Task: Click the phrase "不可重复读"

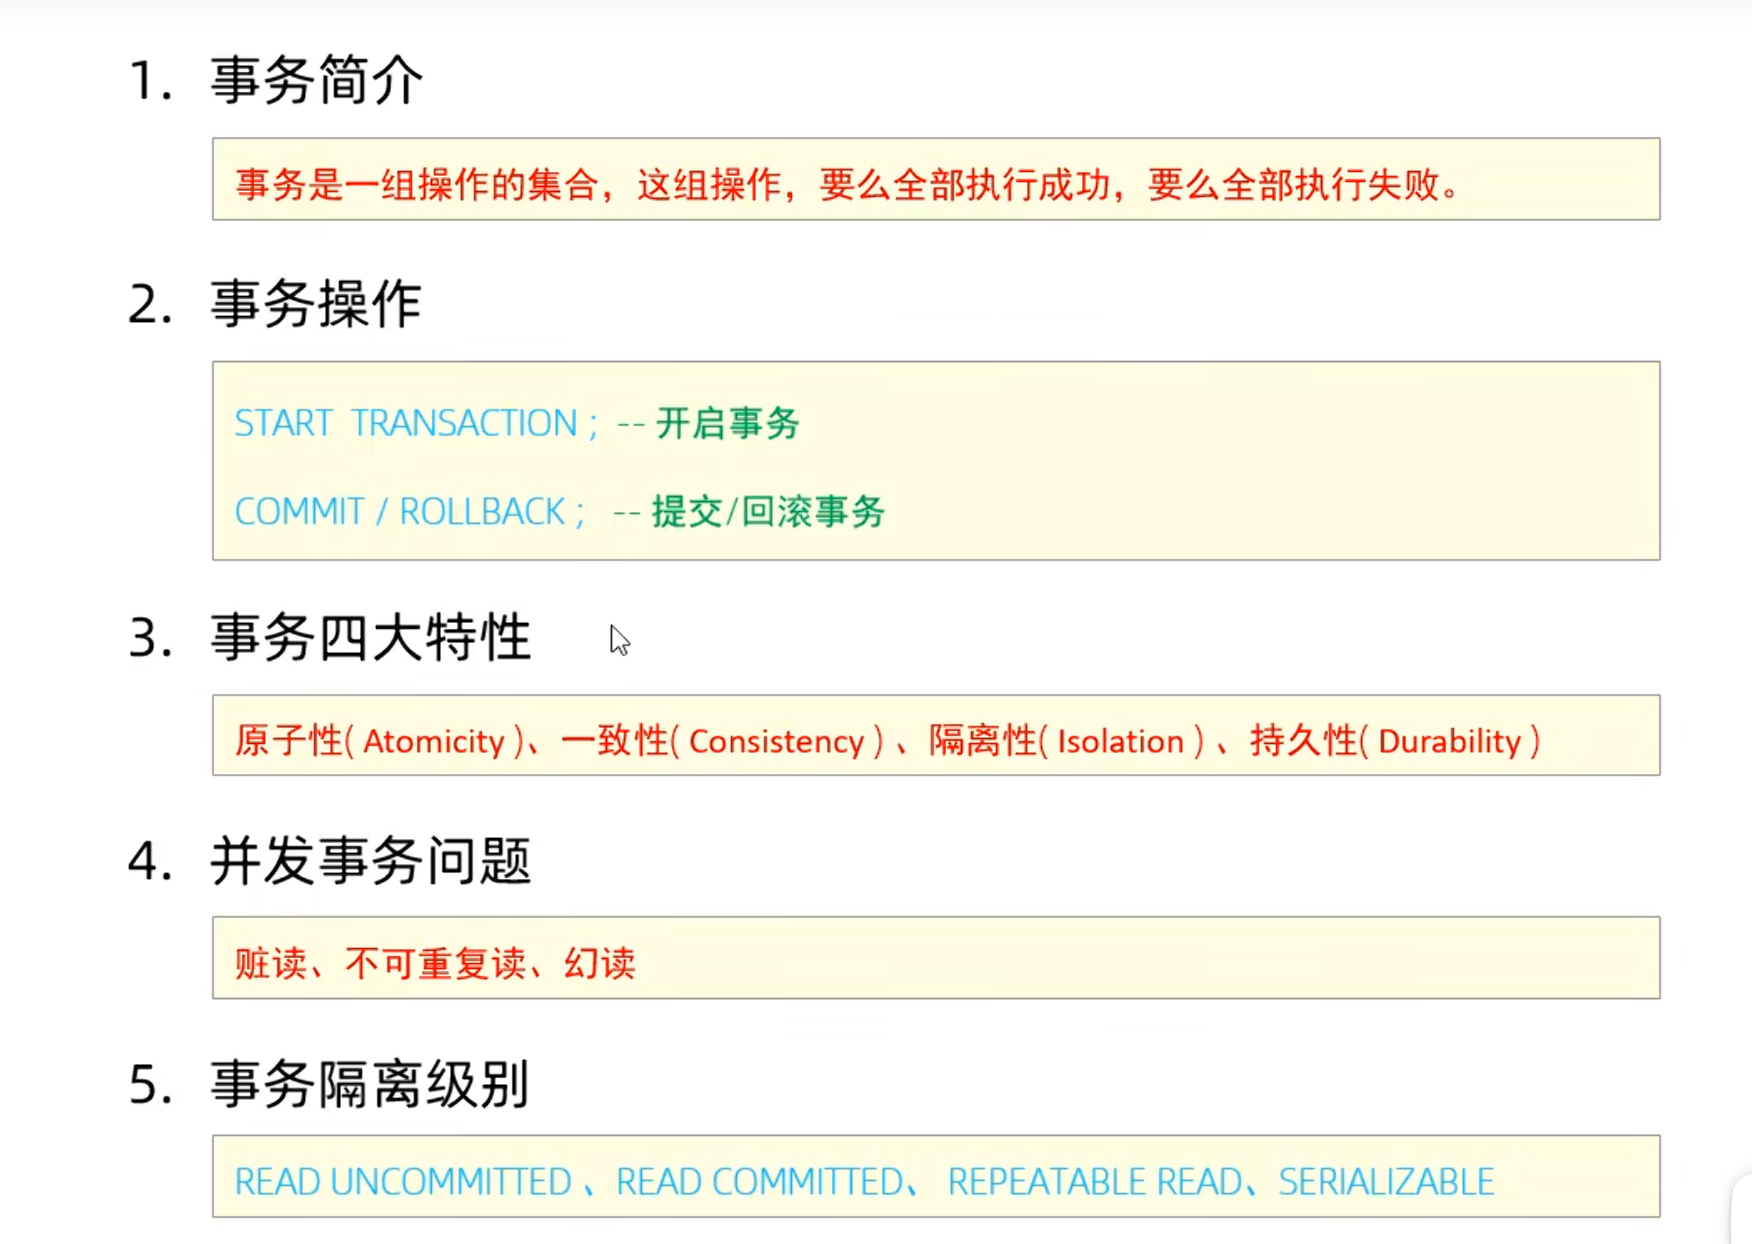Action: (x=435, y=963)
